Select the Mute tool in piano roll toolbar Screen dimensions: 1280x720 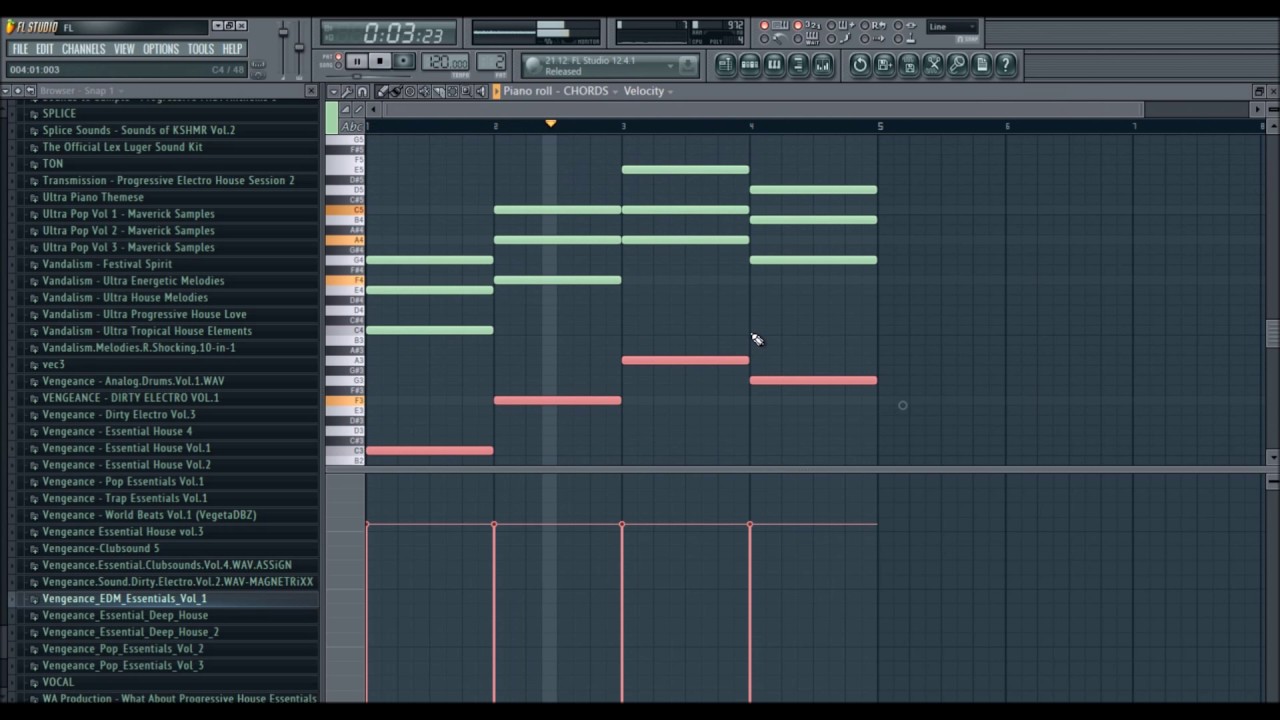(x=424, y=91)
